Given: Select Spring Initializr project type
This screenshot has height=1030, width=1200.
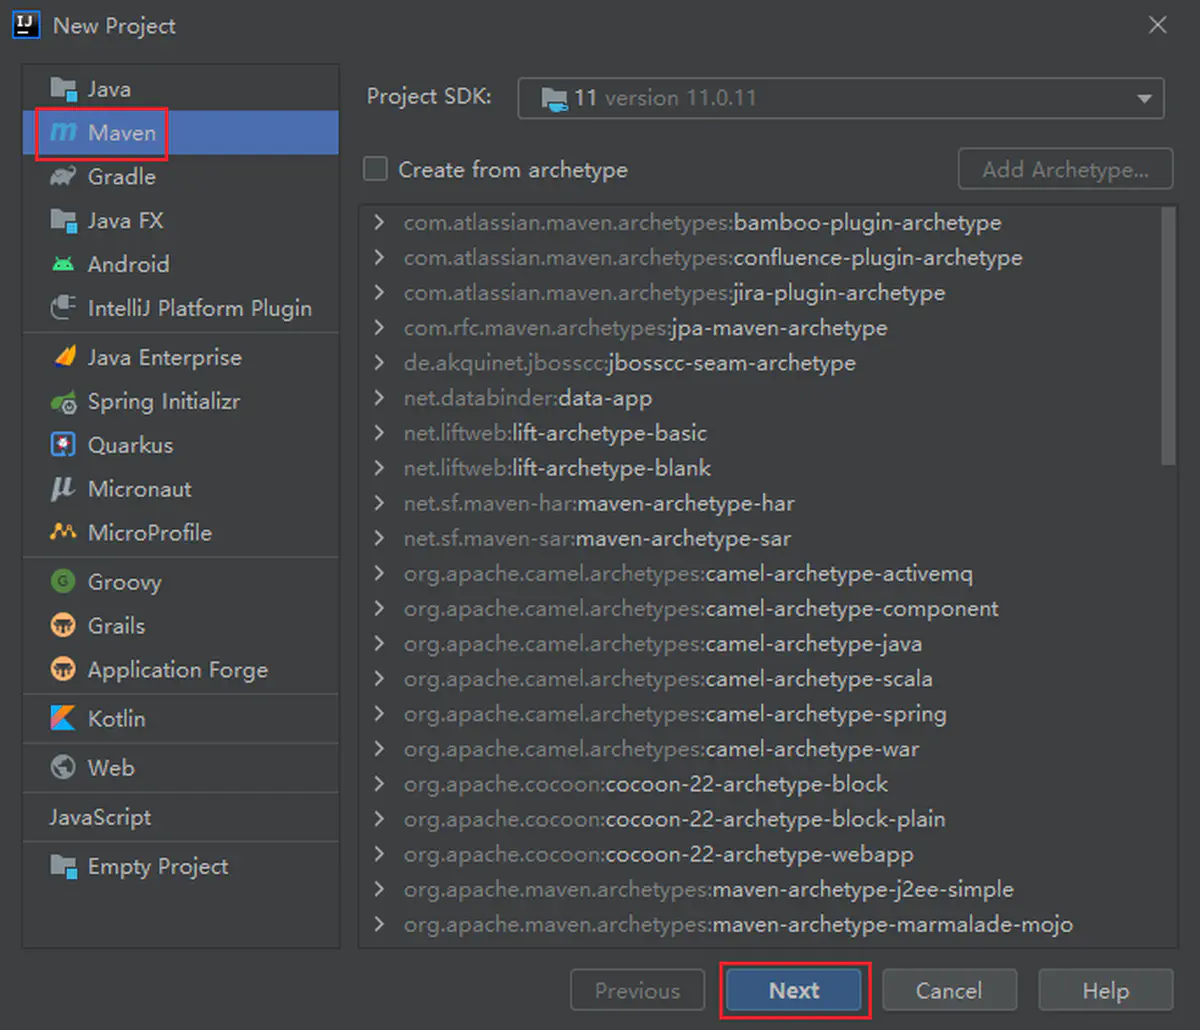Looking at the screenshot, I should point(181,402).
